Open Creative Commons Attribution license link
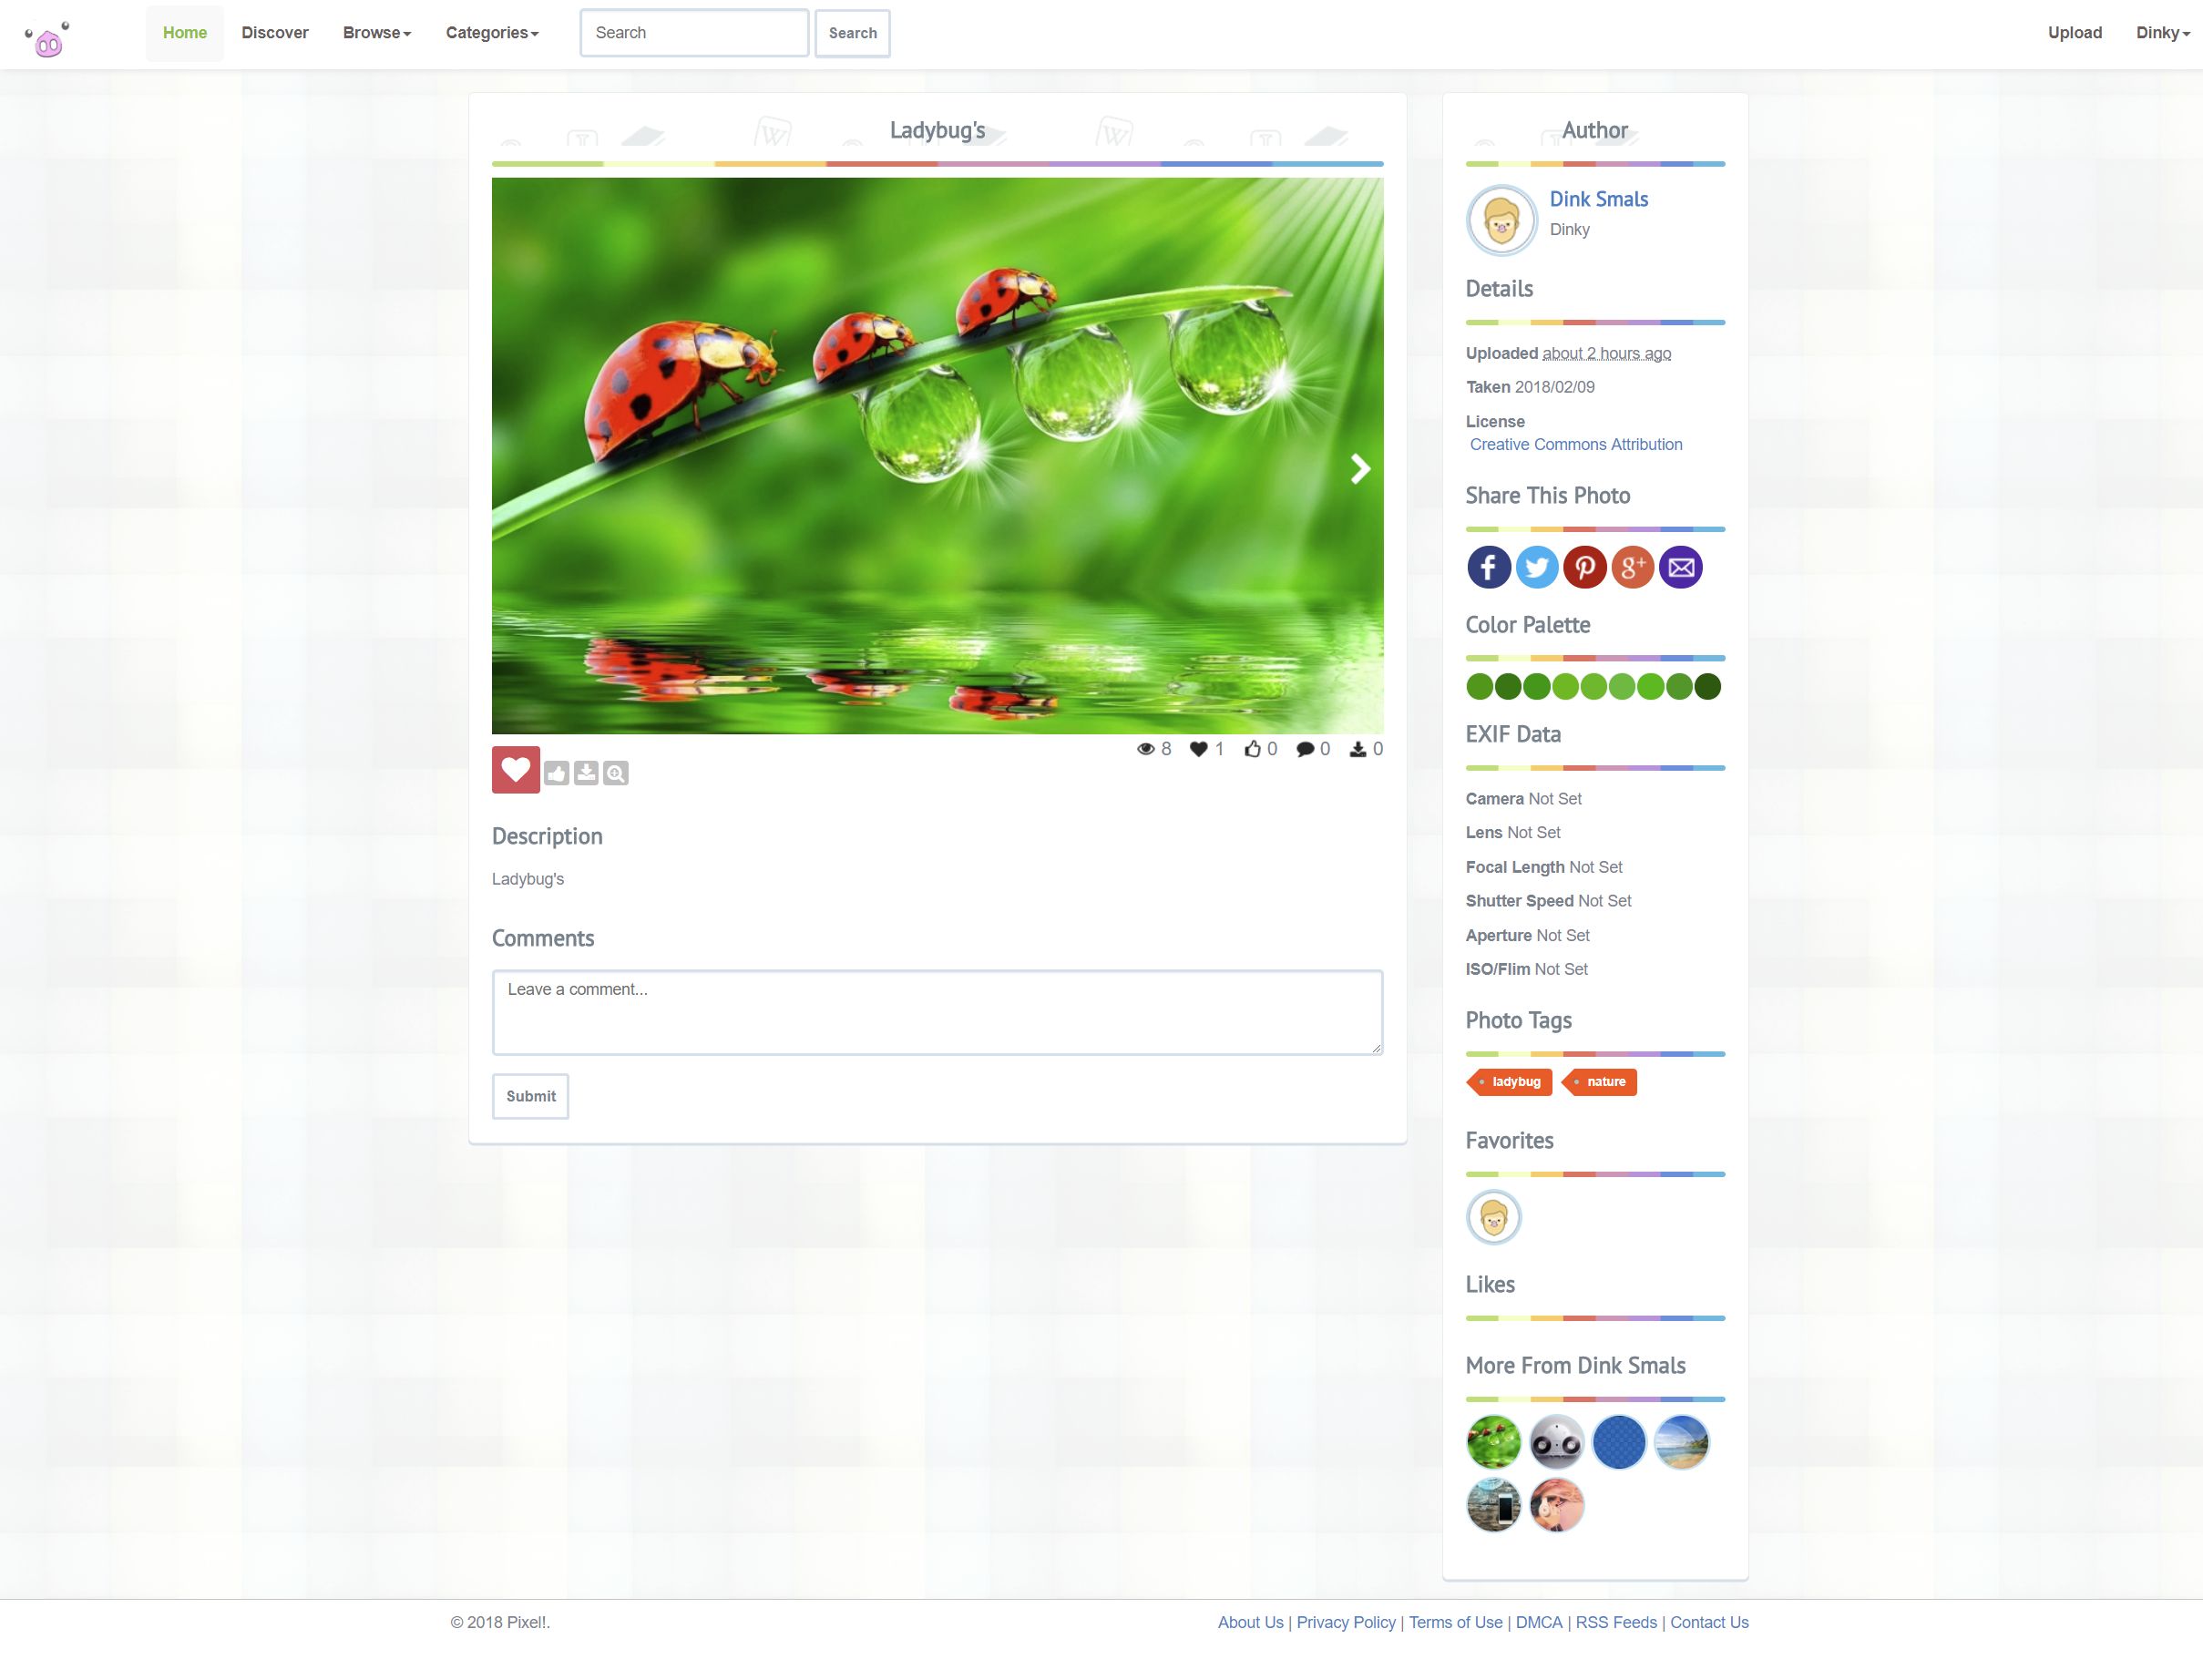The width and height of the screenshot is (2203, 1680). tap(1575, 444)
